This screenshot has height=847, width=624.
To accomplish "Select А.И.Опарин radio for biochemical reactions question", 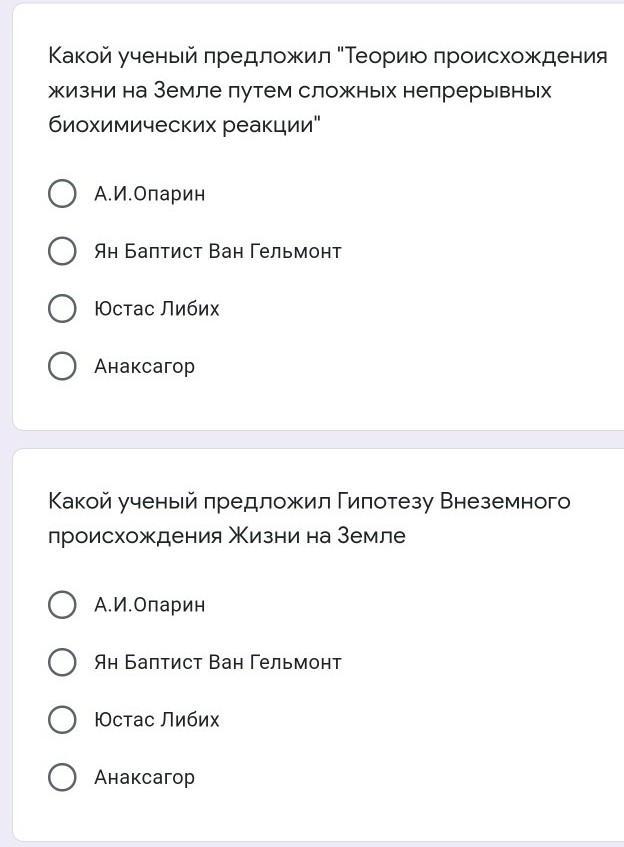I will (62, 193).
